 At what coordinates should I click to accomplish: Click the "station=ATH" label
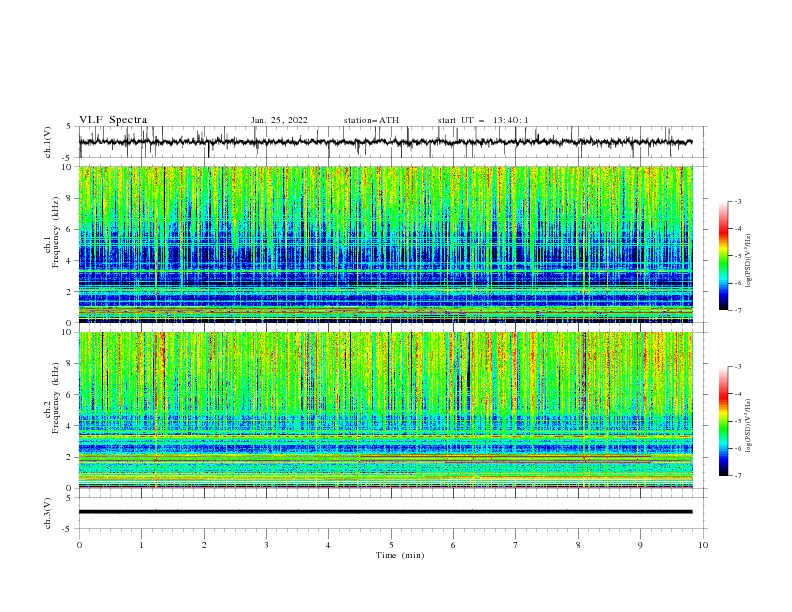371,120
